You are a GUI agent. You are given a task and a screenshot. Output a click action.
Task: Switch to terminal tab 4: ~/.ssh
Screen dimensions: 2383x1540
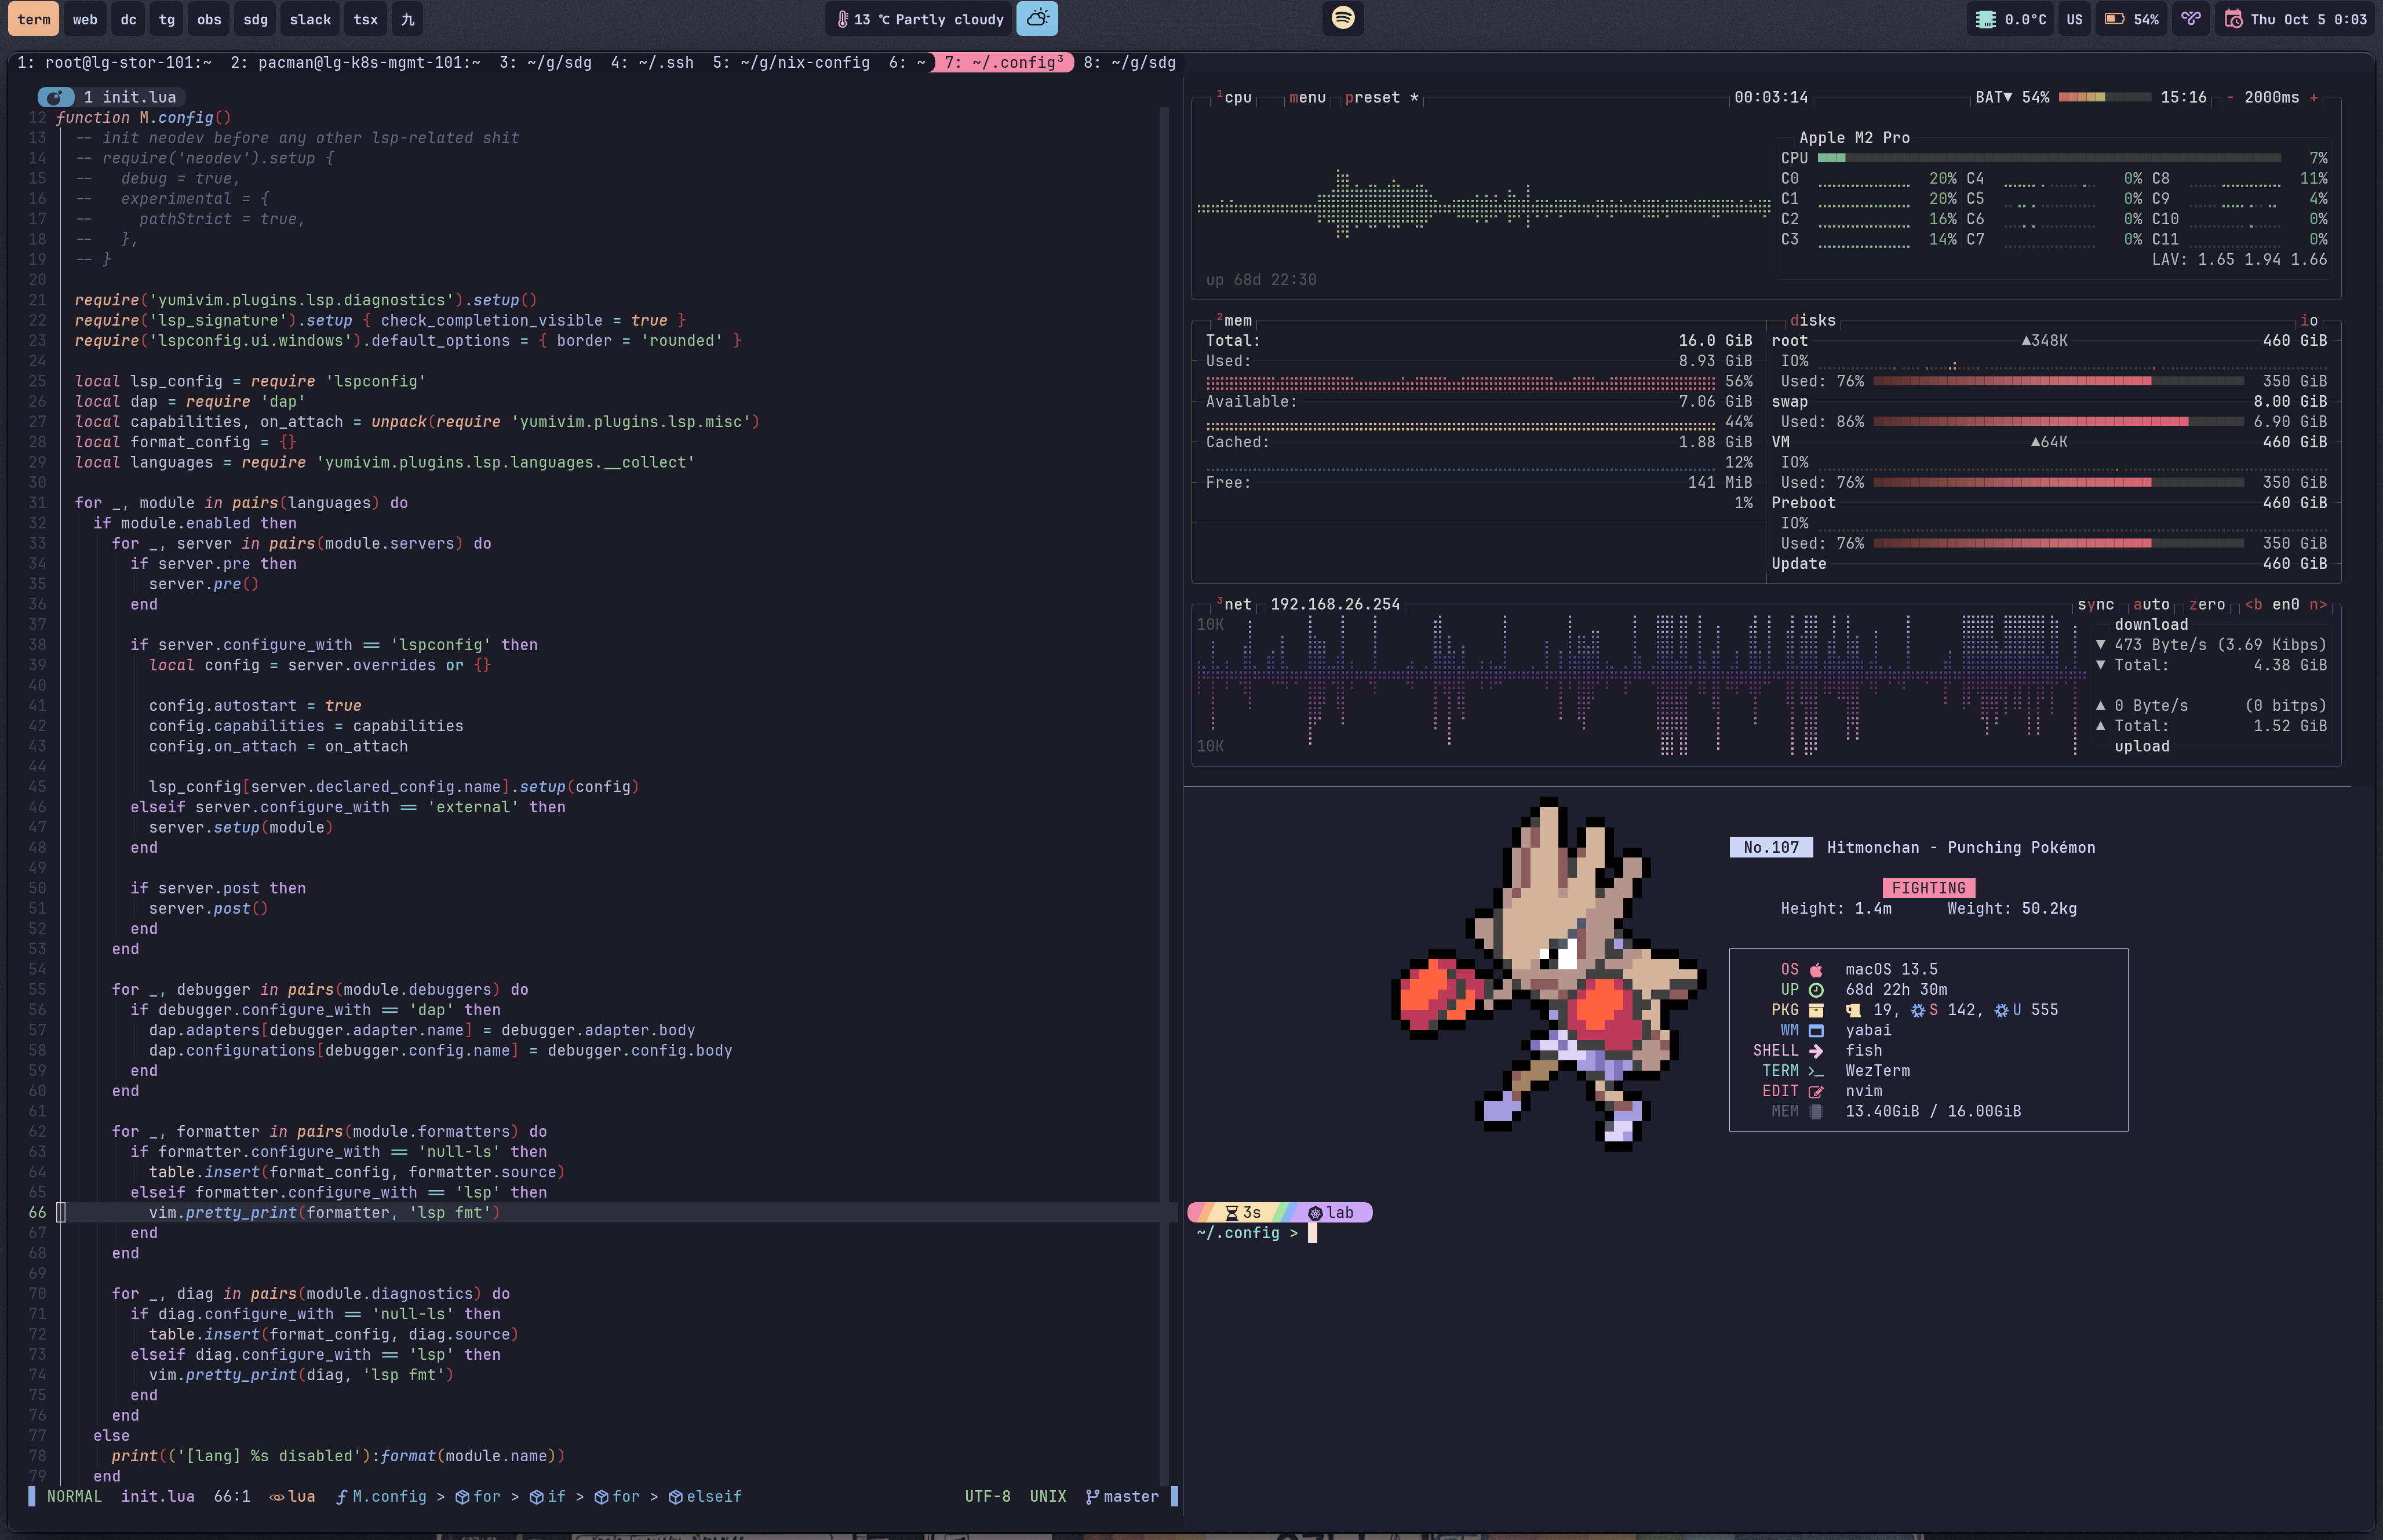pos(652,62)
